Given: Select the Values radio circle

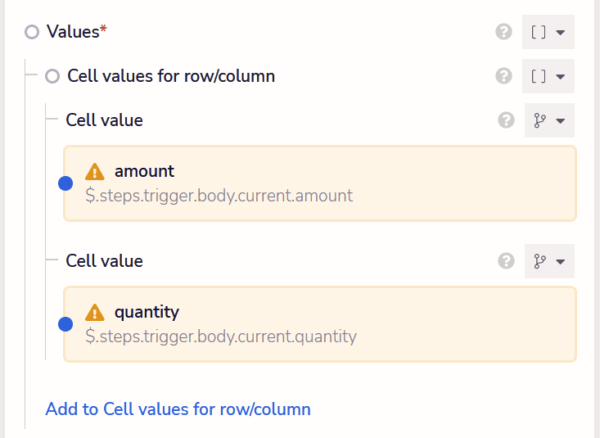Looking at the screenshot, I should point(32,32).
